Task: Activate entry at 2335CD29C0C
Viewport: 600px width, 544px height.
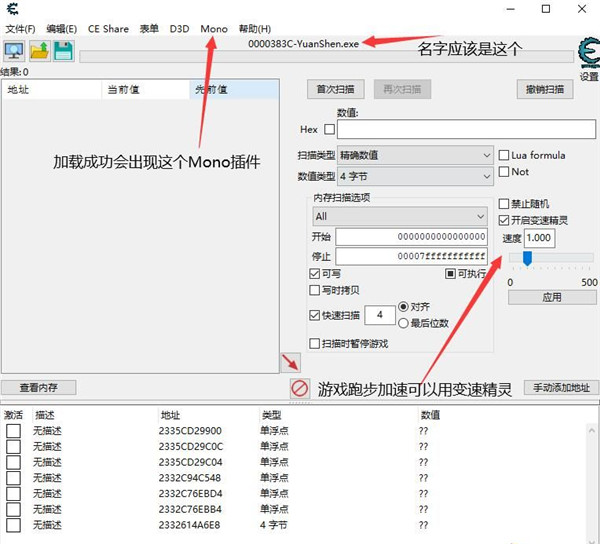Action: pos(13,446)
